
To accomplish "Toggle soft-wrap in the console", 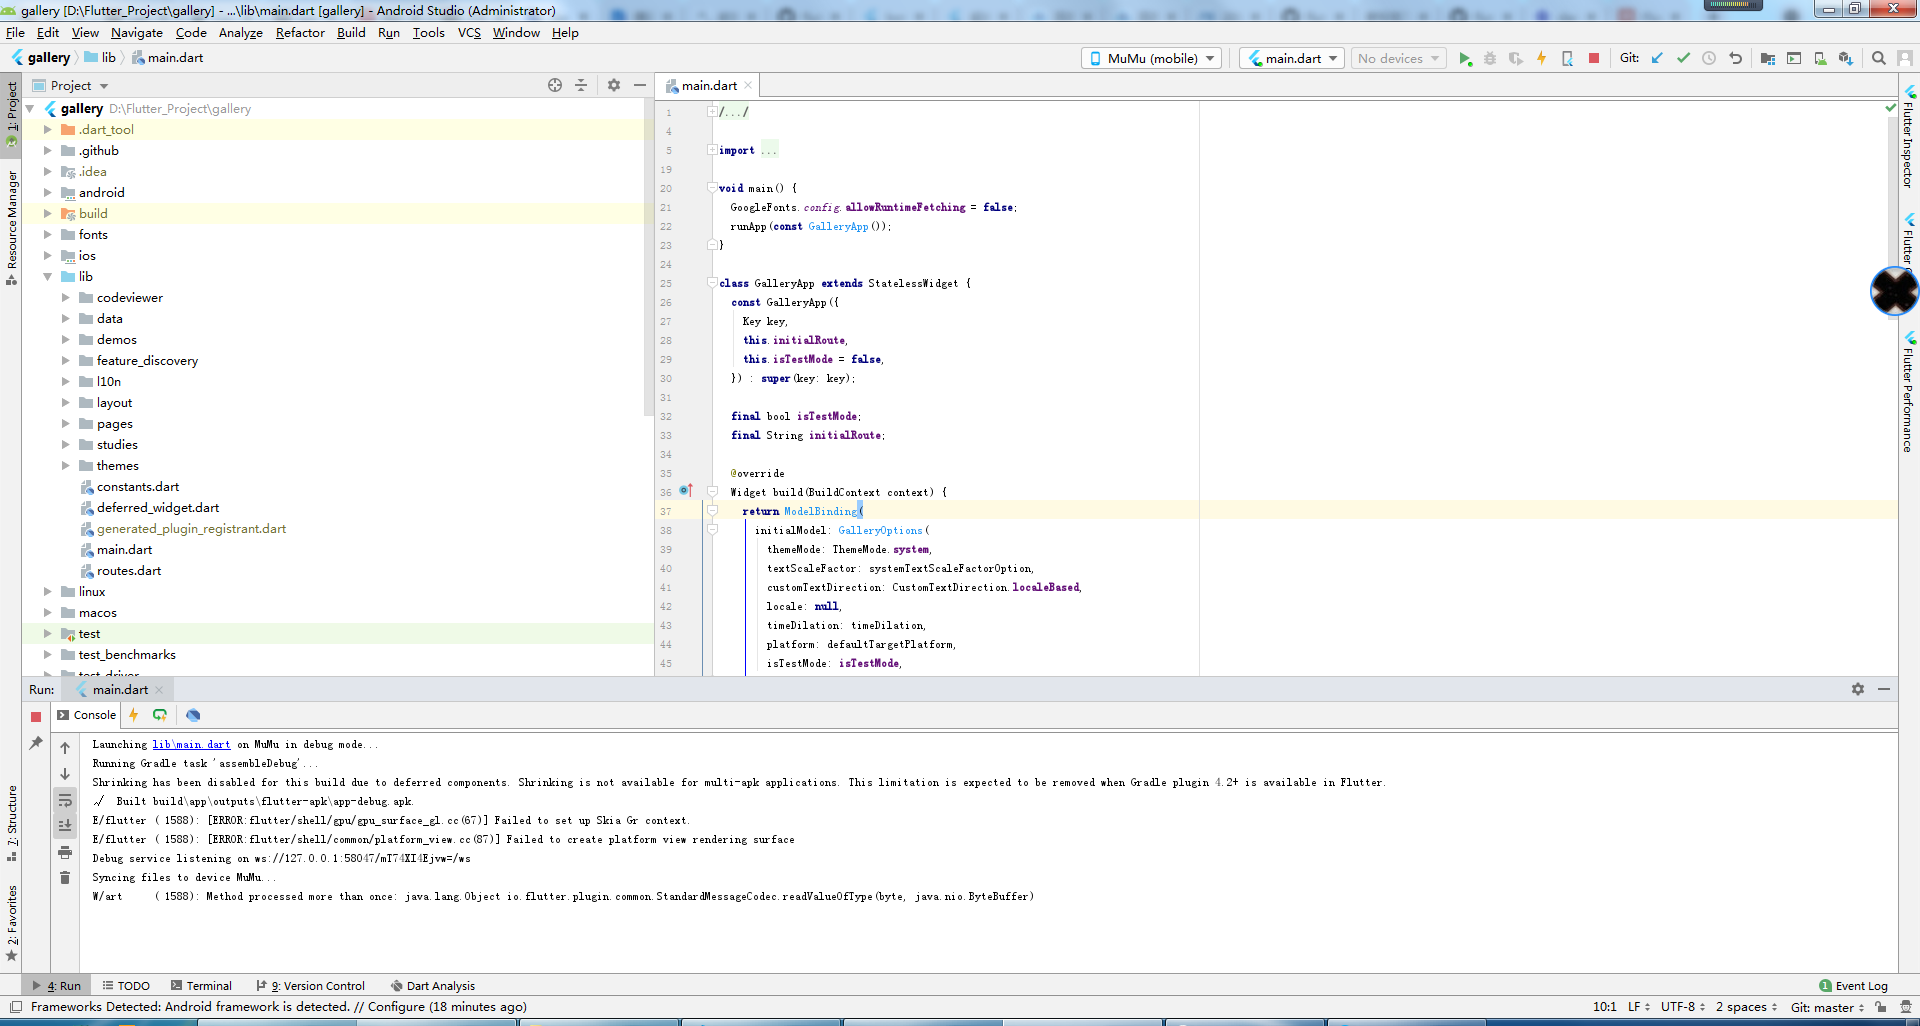I will 64,800.
